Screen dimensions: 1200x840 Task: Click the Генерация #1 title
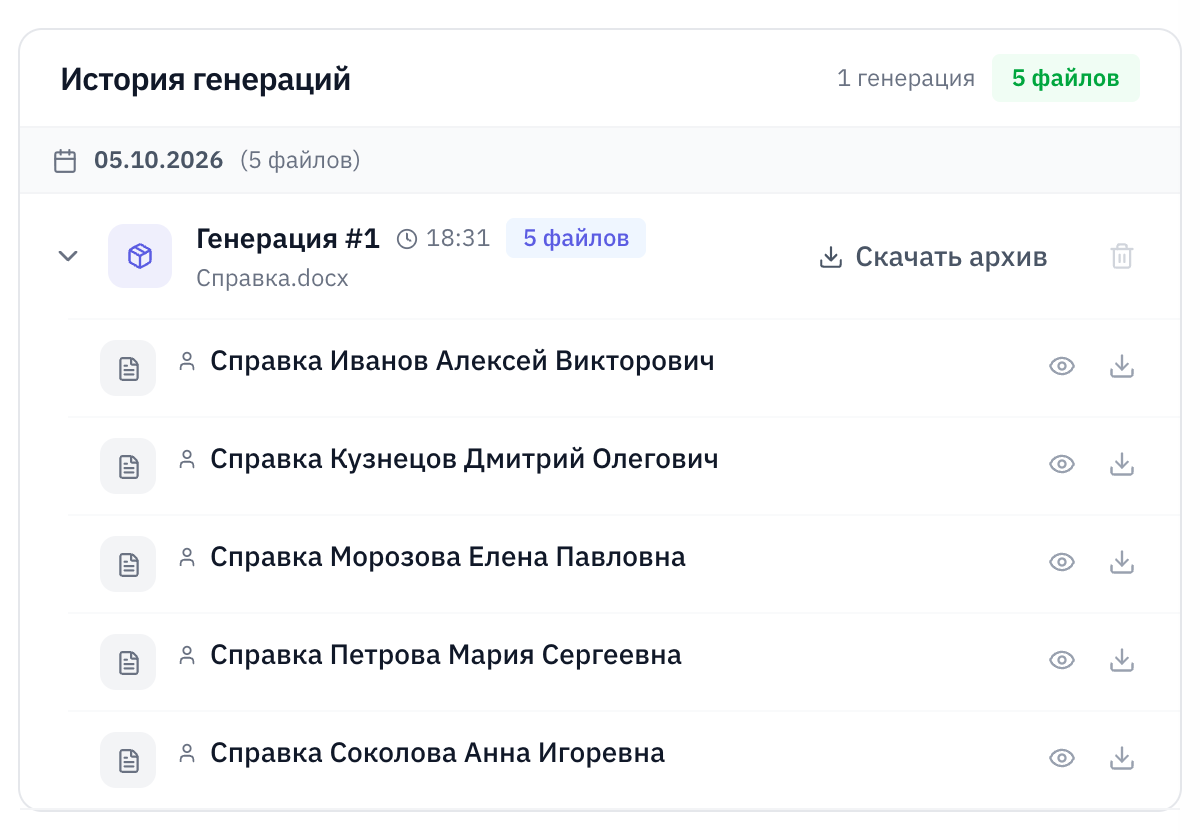coord(288,239)
